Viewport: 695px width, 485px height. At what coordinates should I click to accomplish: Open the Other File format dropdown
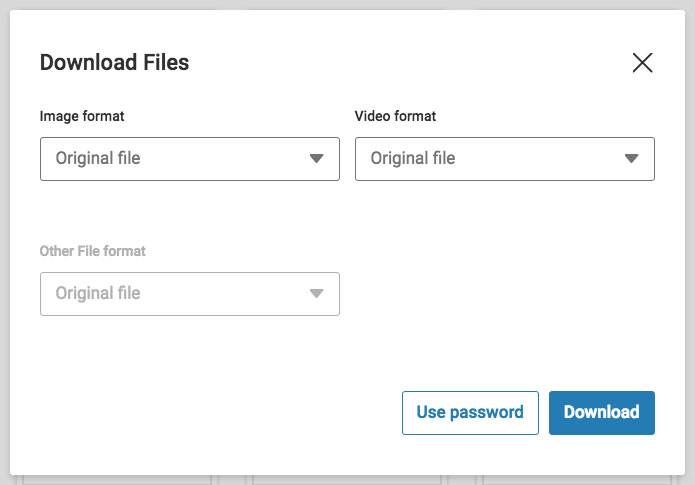pos(189,293)
